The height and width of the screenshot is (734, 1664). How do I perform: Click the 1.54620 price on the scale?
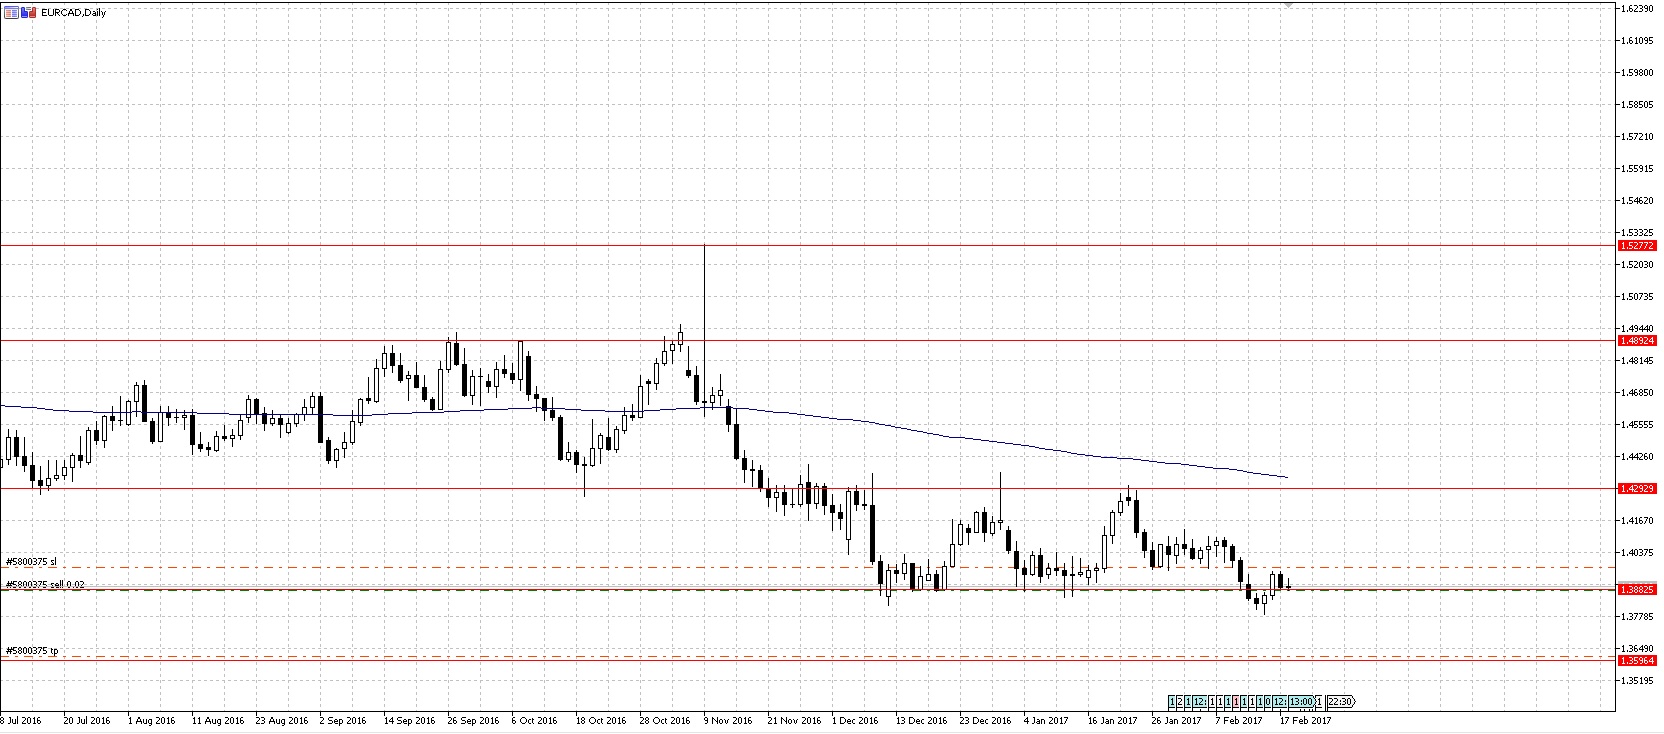(1637, 200)
